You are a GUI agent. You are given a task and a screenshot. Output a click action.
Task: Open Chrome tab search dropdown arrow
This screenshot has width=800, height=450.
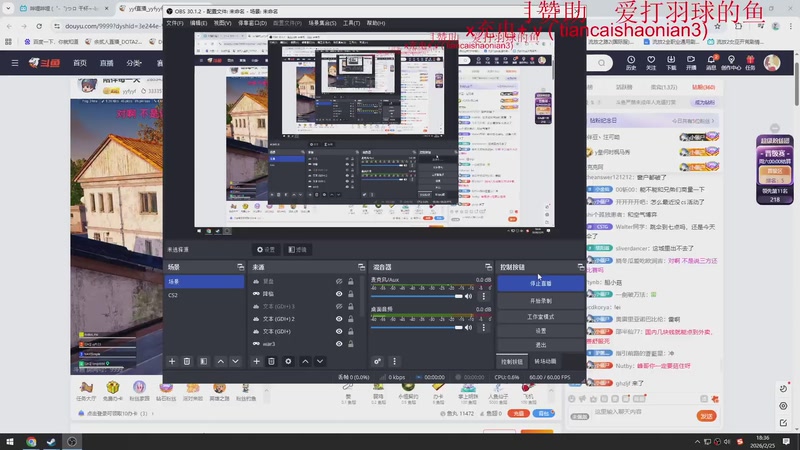coord(8,8)
